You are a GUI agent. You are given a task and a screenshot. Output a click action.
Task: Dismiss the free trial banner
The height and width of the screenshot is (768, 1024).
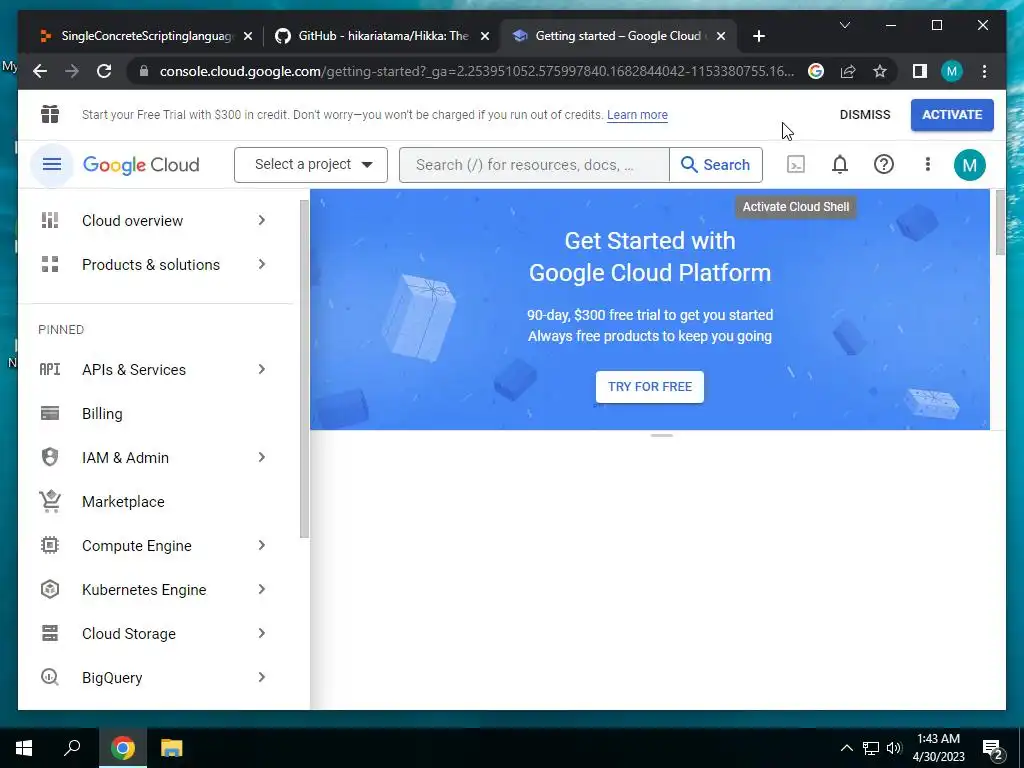tap(865, 115)
